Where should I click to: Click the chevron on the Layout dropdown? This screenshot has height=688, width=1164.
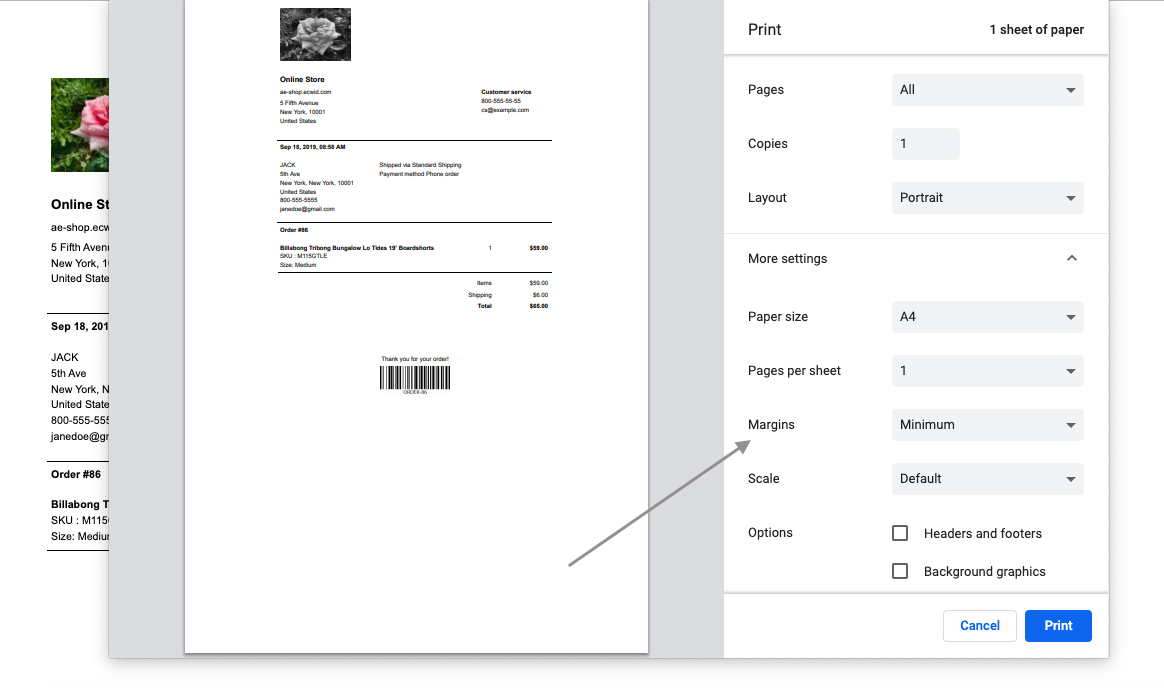1071,197
